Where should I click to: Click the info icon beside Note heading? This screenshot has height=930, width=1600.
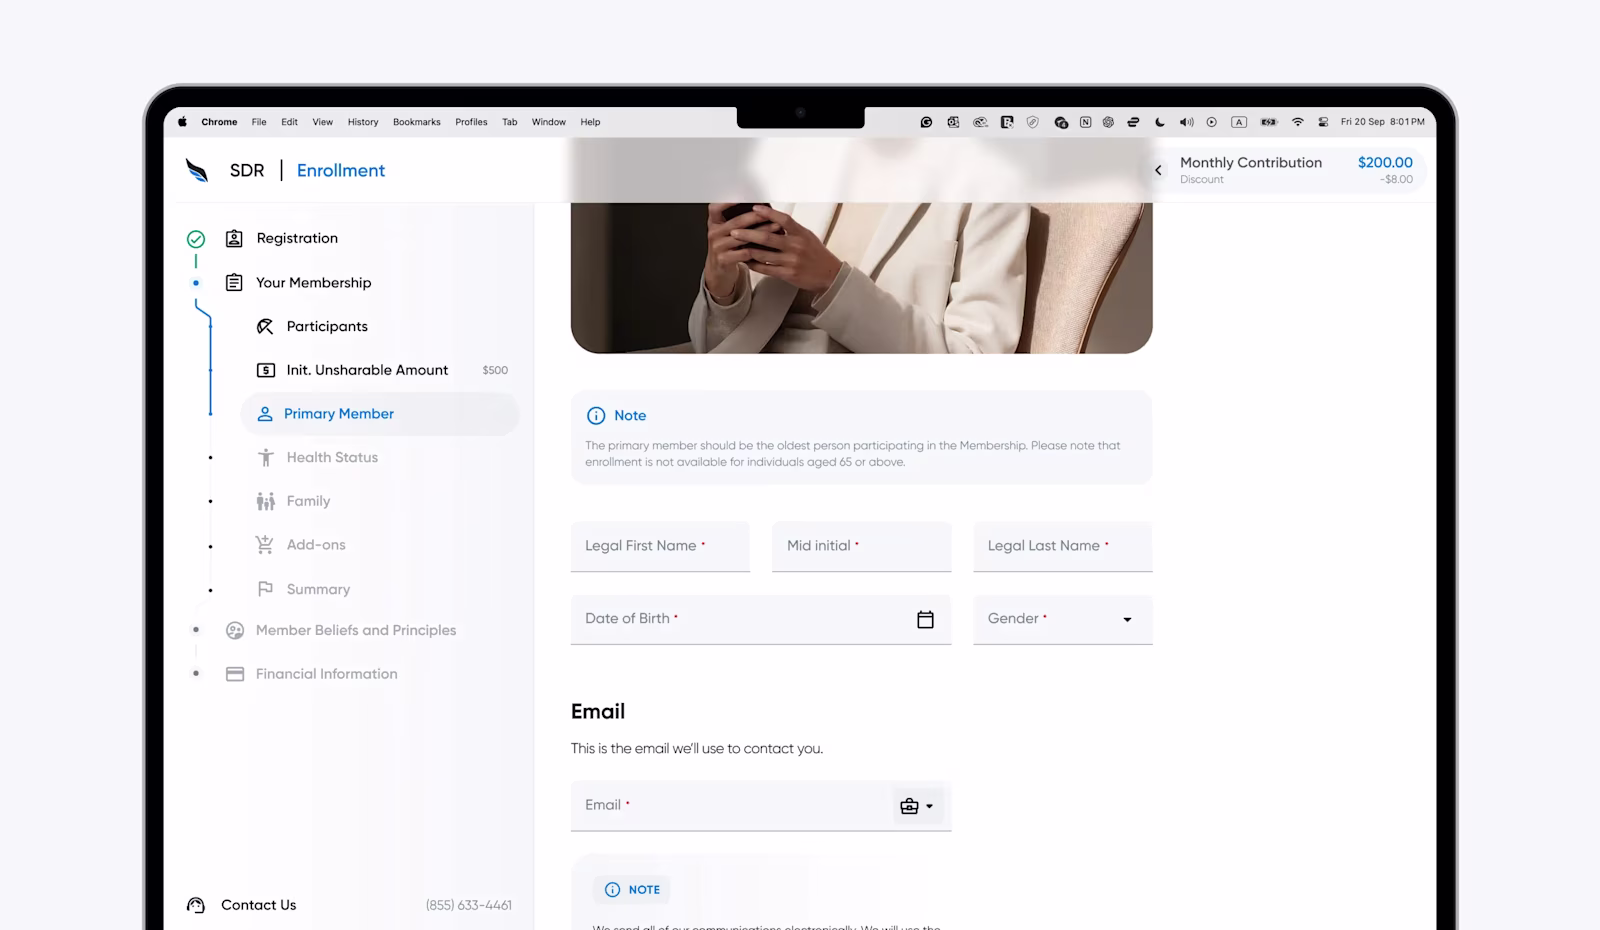point(596,415)
